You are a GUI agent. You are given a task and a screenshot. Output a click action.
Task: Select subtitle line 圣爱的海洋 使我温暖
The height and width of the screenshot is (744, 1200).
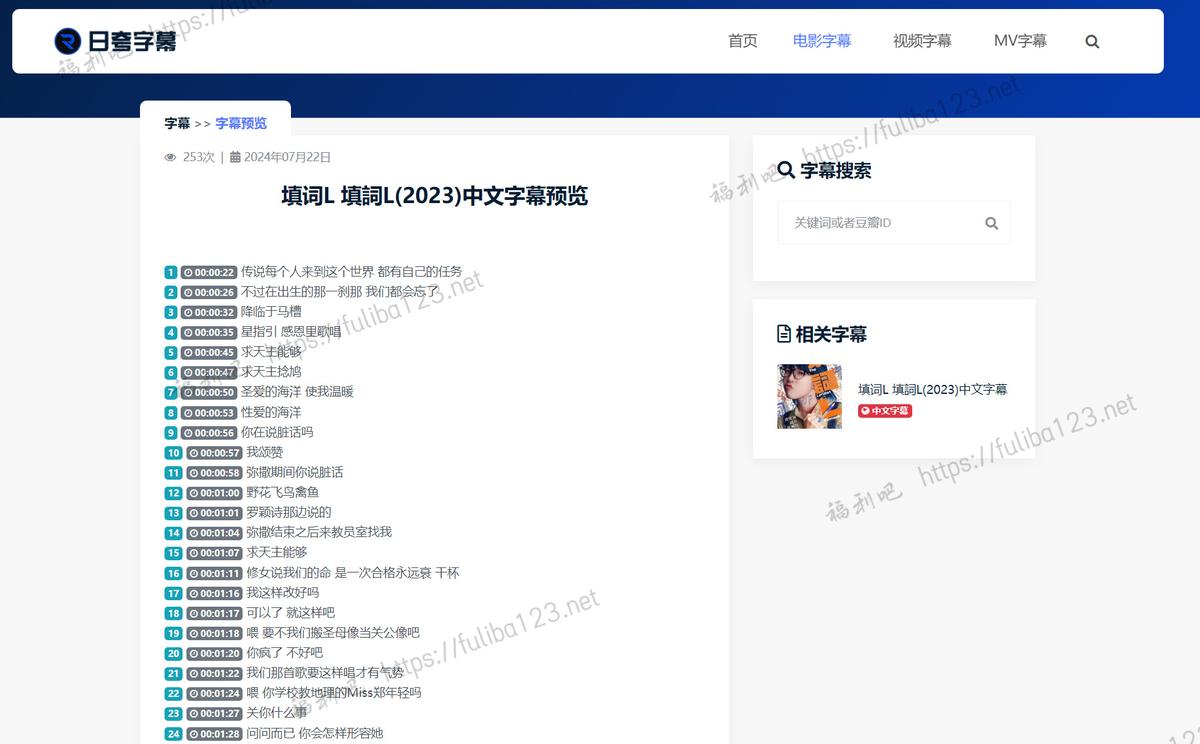(x=297, y=392)
